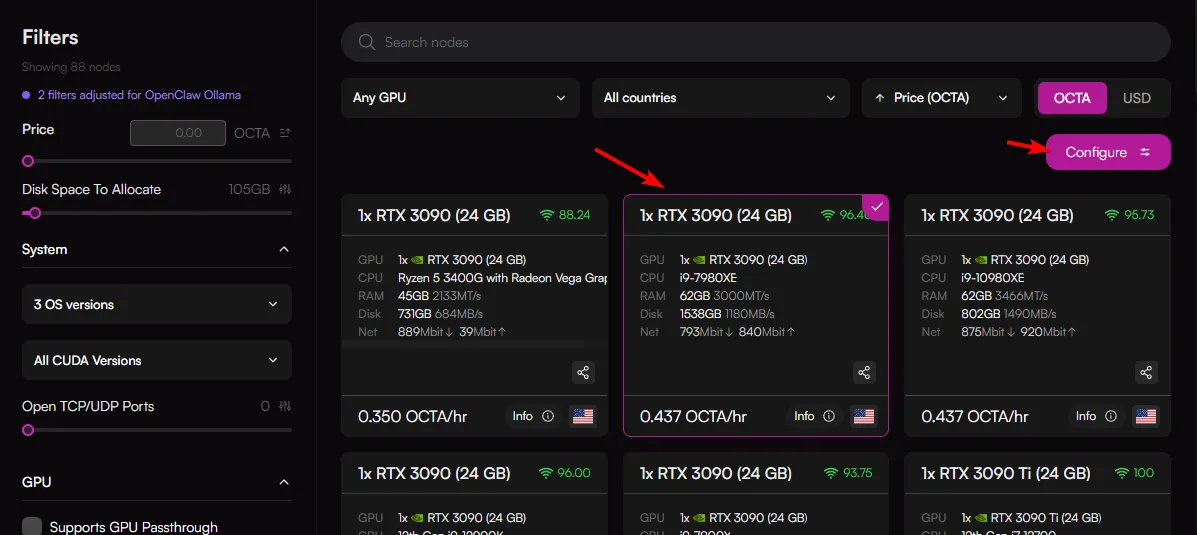The height and width of the screenshot is (535, 1197).
Task: Enable Supports GPU Passthrough checkbox
Action: [x=32, y=527]
